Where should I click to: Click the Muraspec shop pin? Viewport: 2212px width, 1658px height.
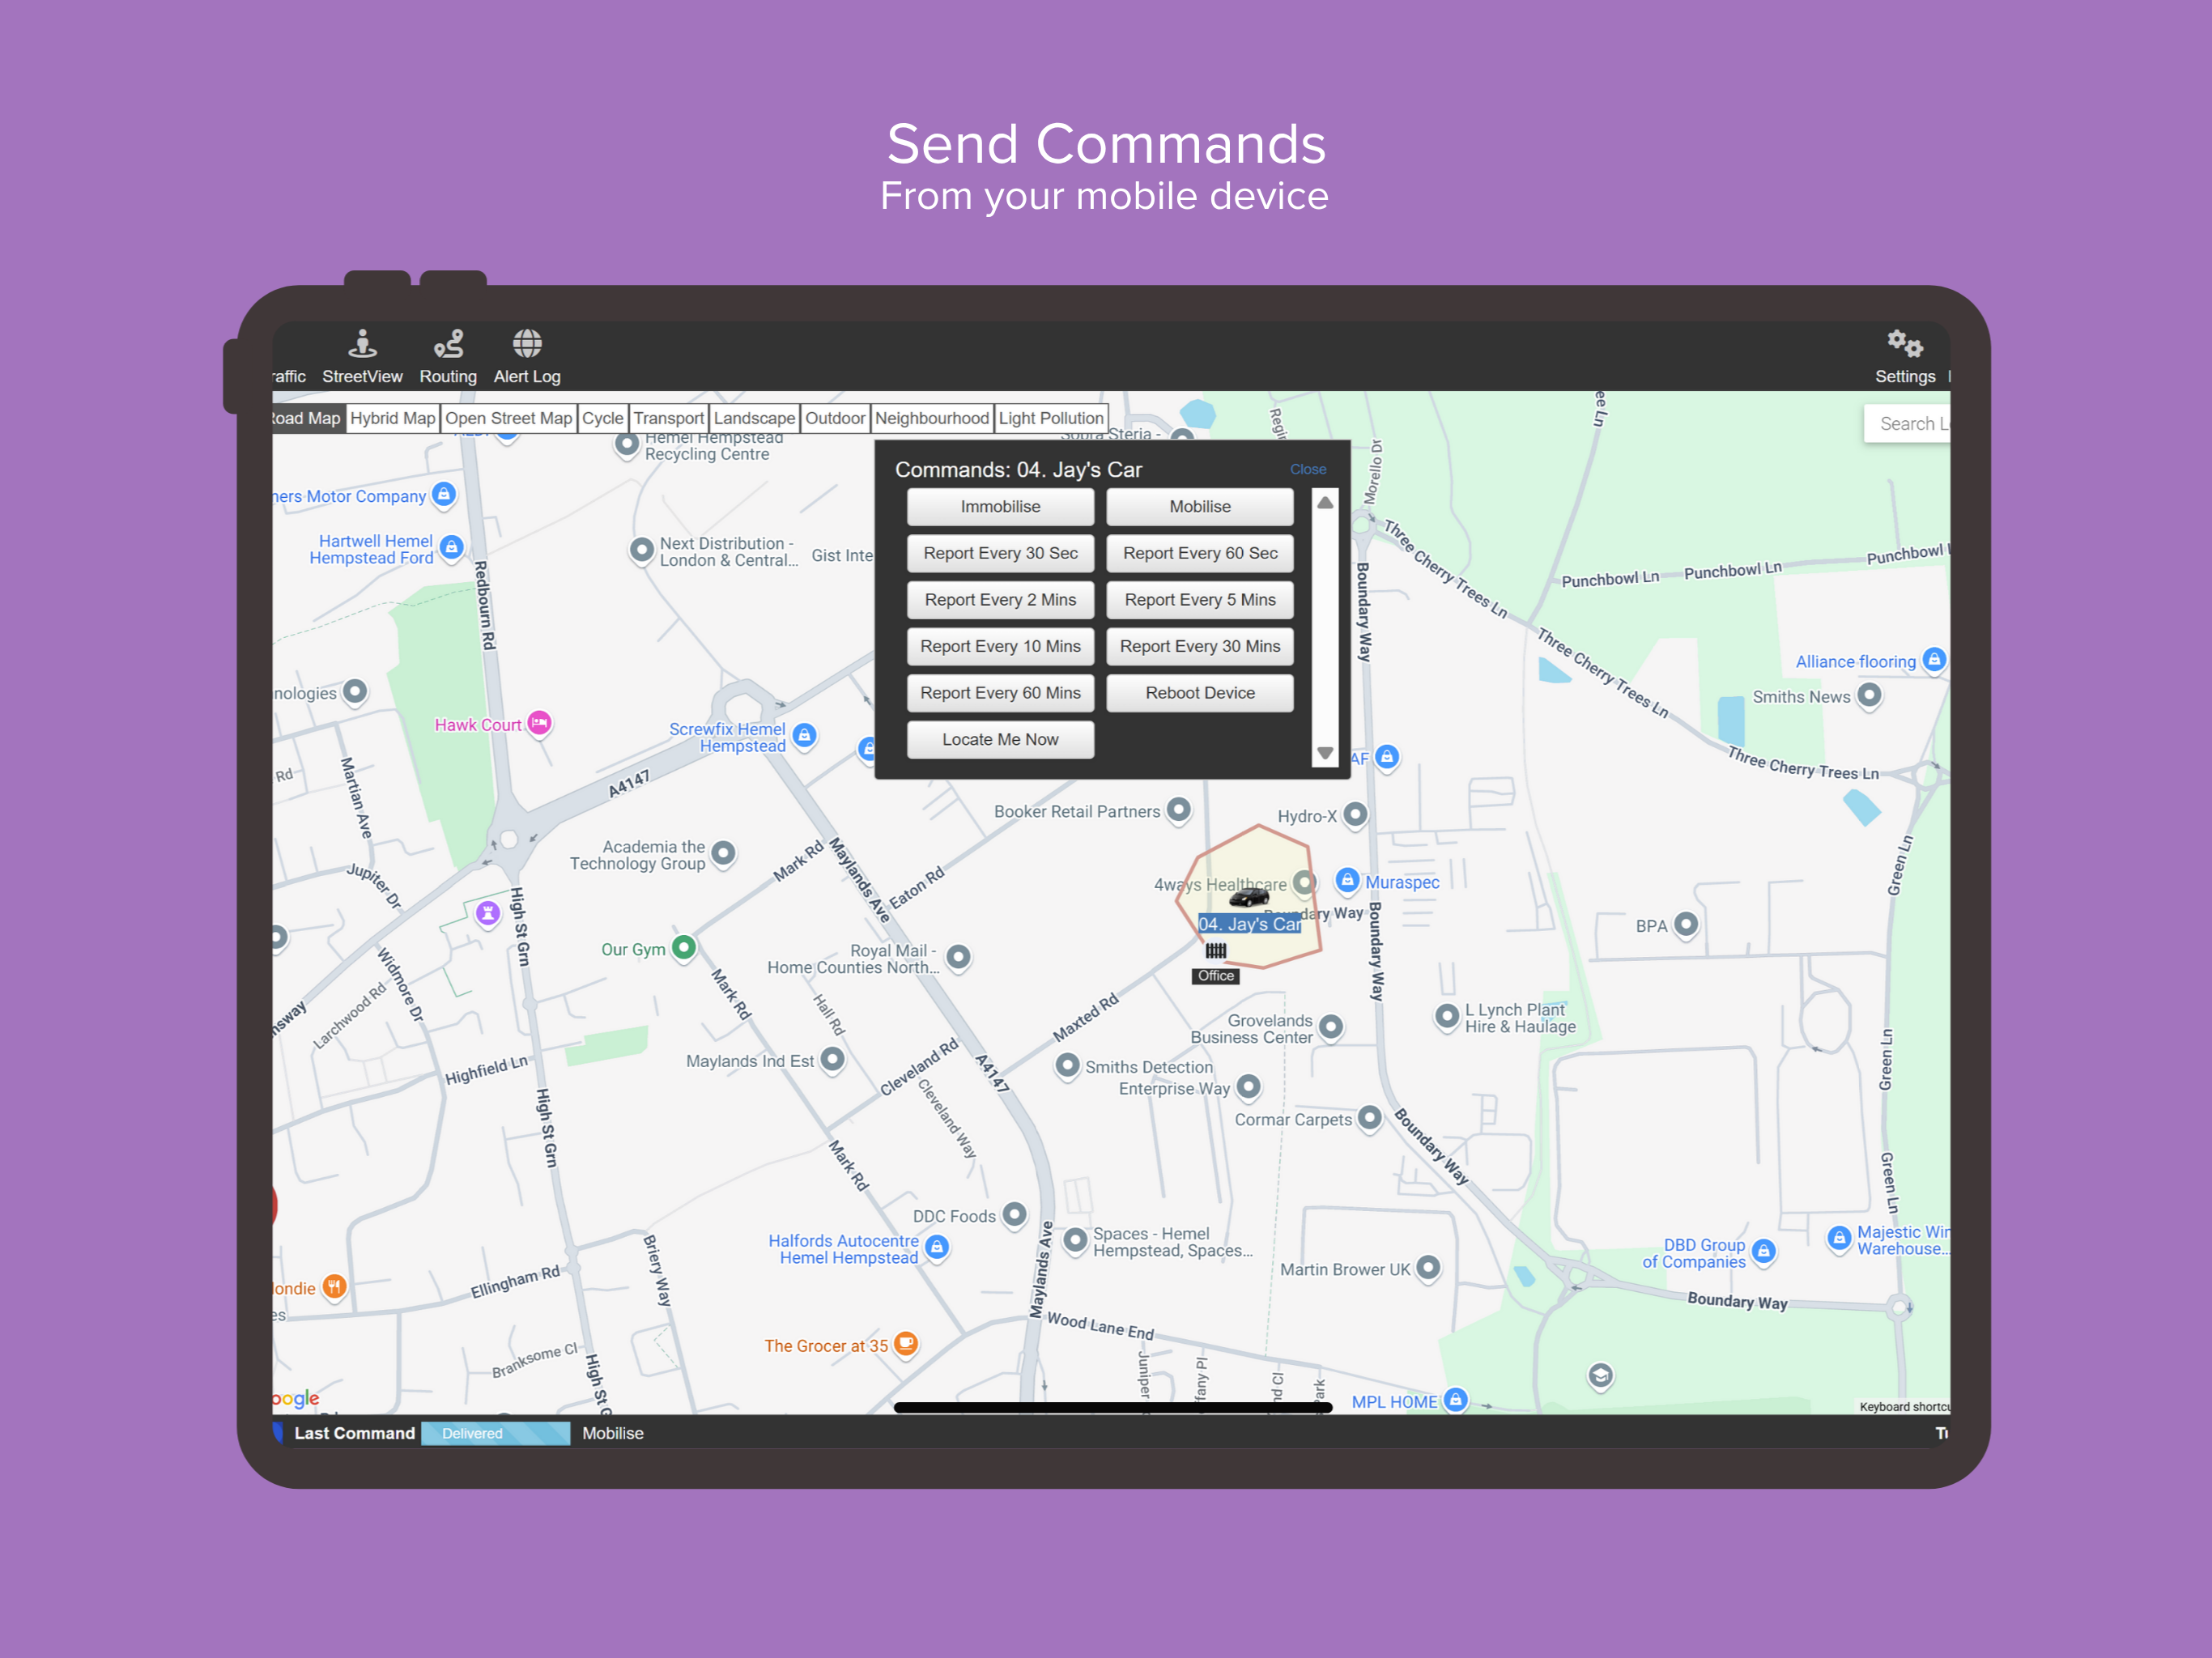tap(1348, 880)
